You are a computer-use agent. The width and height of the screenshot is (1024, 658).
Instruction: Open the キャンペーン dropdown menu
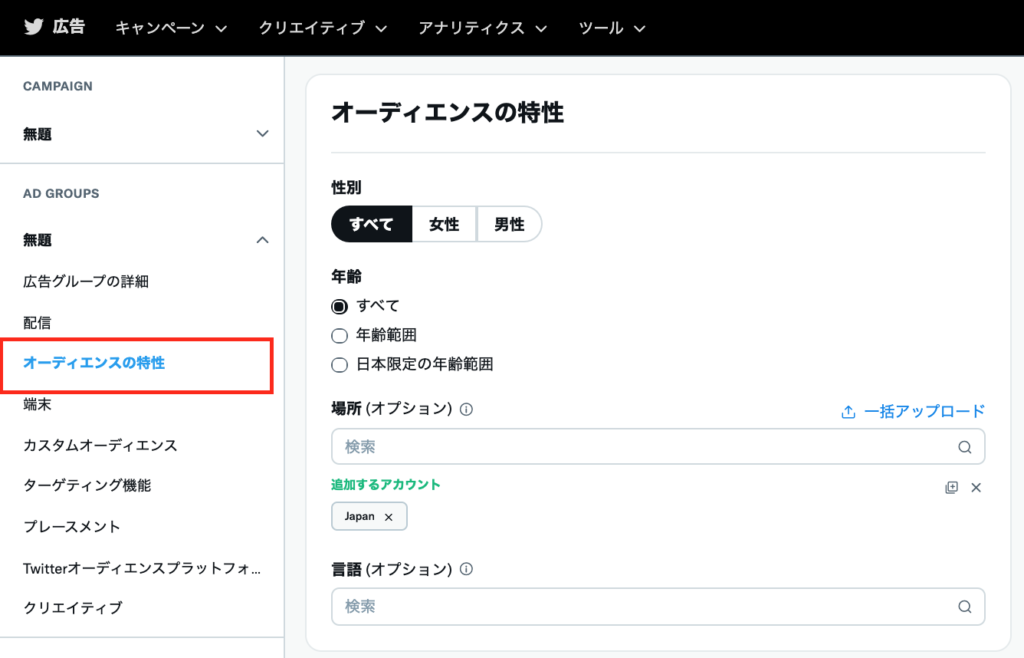(x=171, y=28)
